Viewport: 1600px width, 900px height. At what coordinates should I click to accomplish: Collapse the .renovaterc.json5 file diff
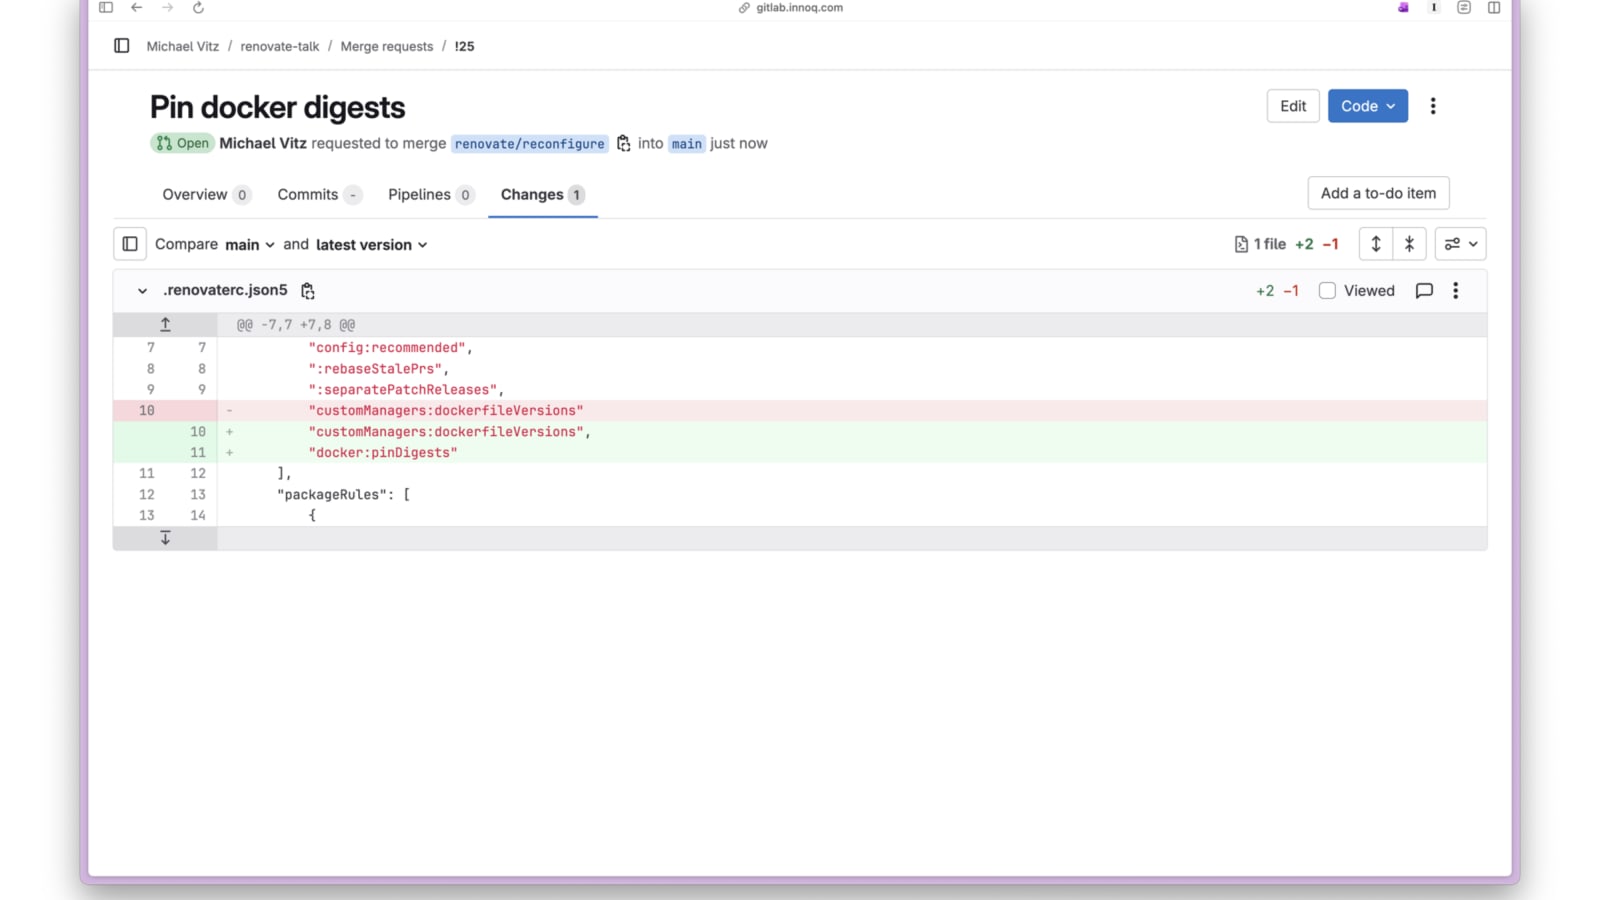coord(142,291)
